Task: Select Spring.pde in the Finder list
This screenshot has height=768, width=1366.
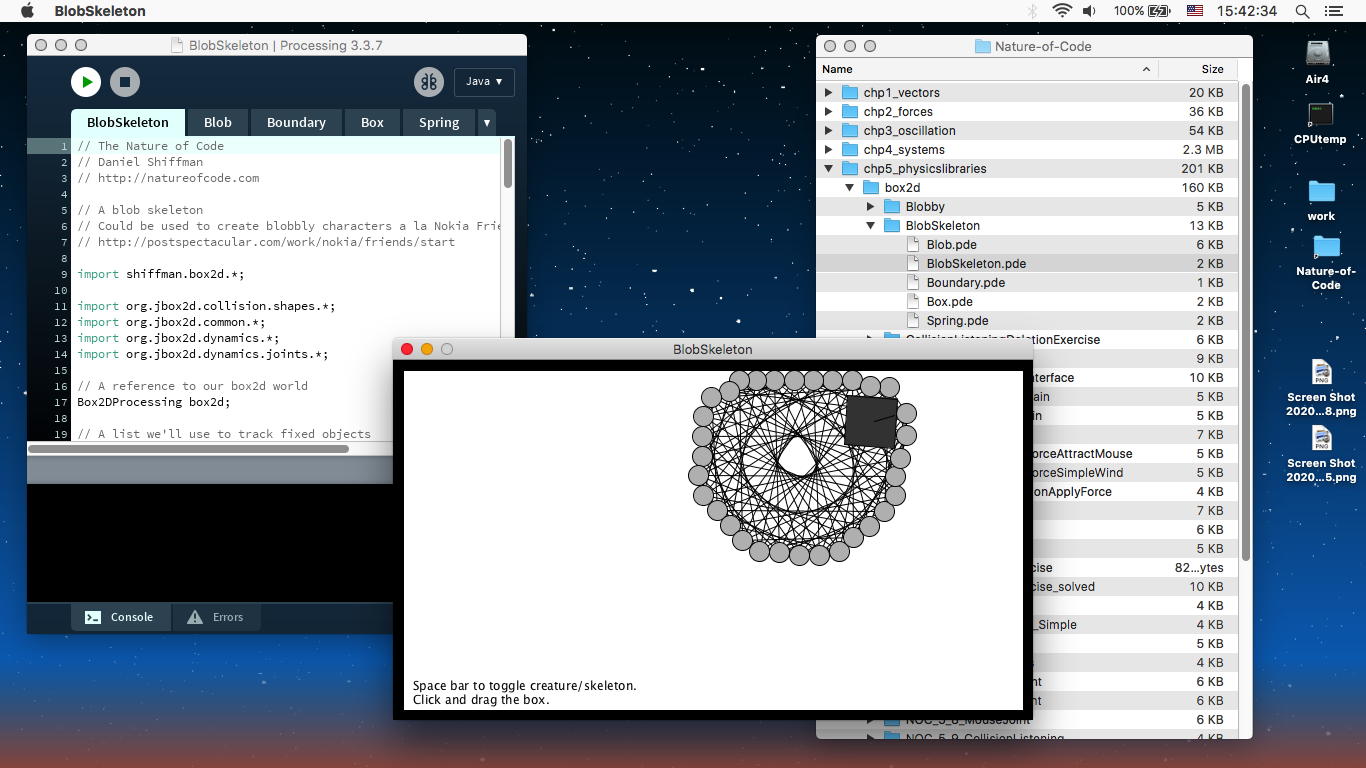Action: pos(957,321)
